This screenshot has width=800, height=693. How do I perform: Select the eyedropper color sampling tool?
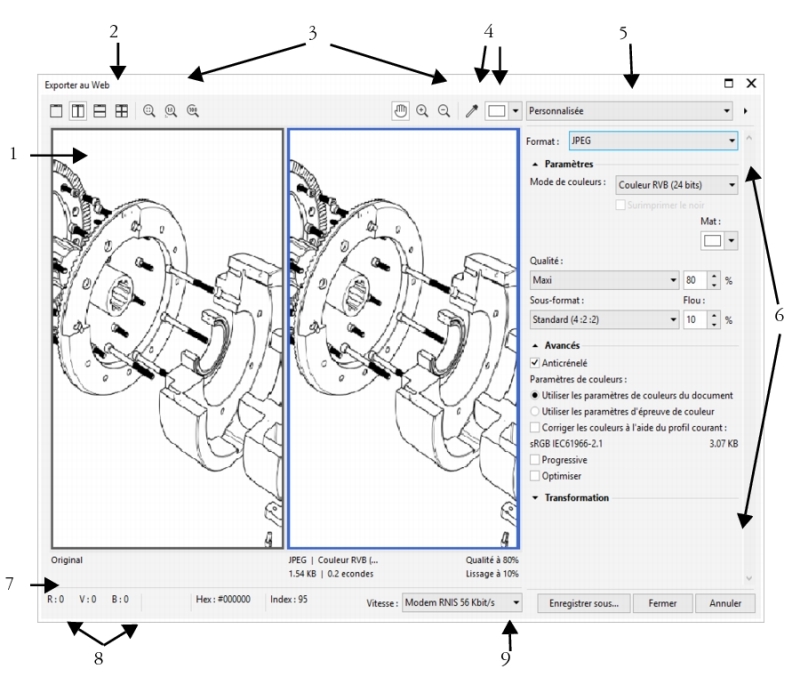[471, 112]
